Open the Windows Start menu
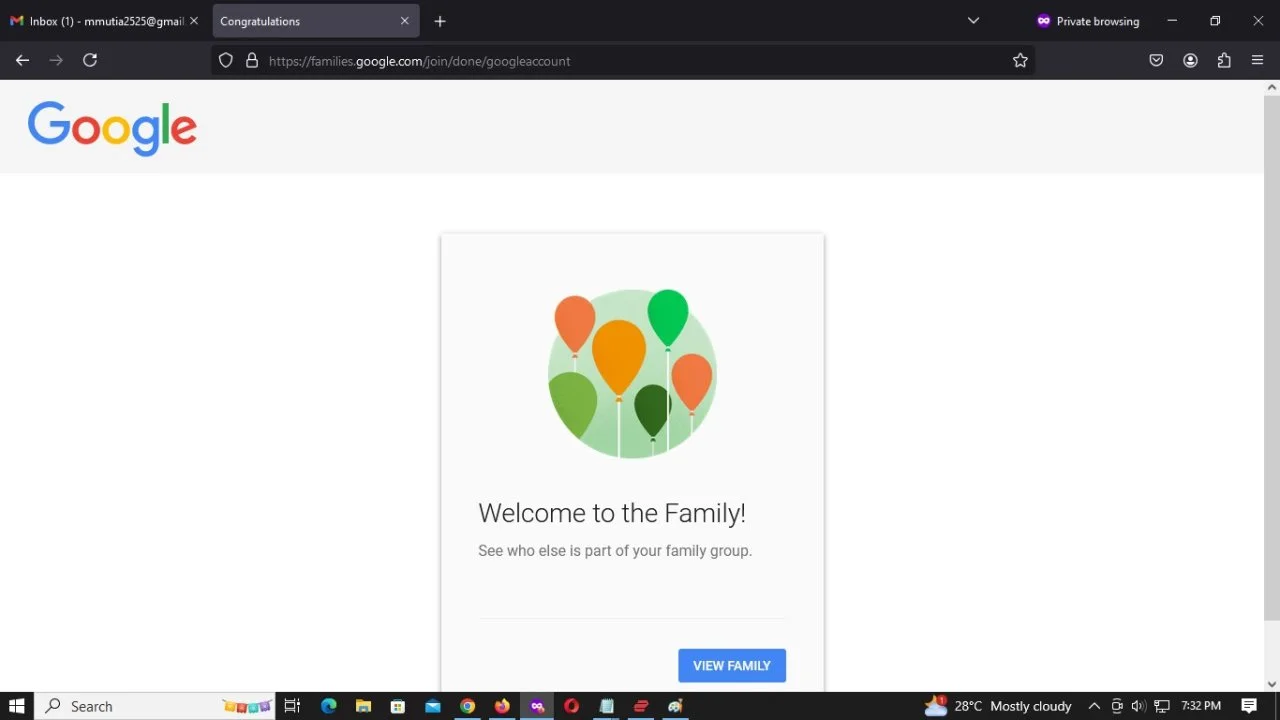Screen dimensions: 1280x720 (x=17, y=706)
